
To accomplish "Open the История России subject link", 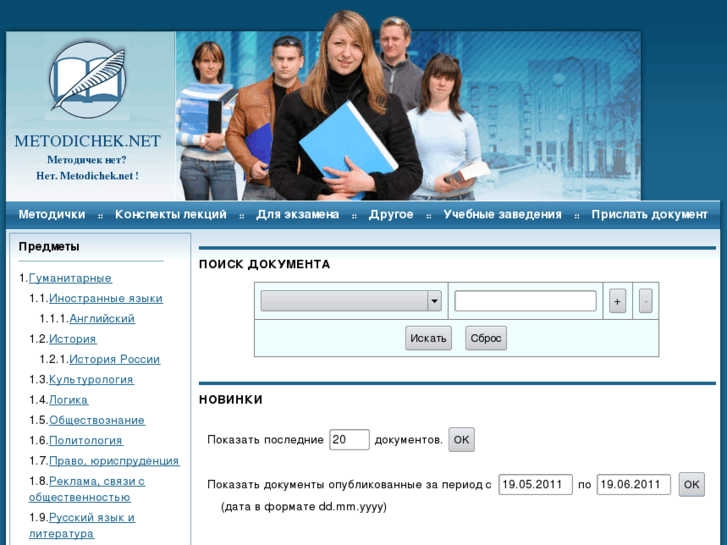I will [x=115, y=359].
